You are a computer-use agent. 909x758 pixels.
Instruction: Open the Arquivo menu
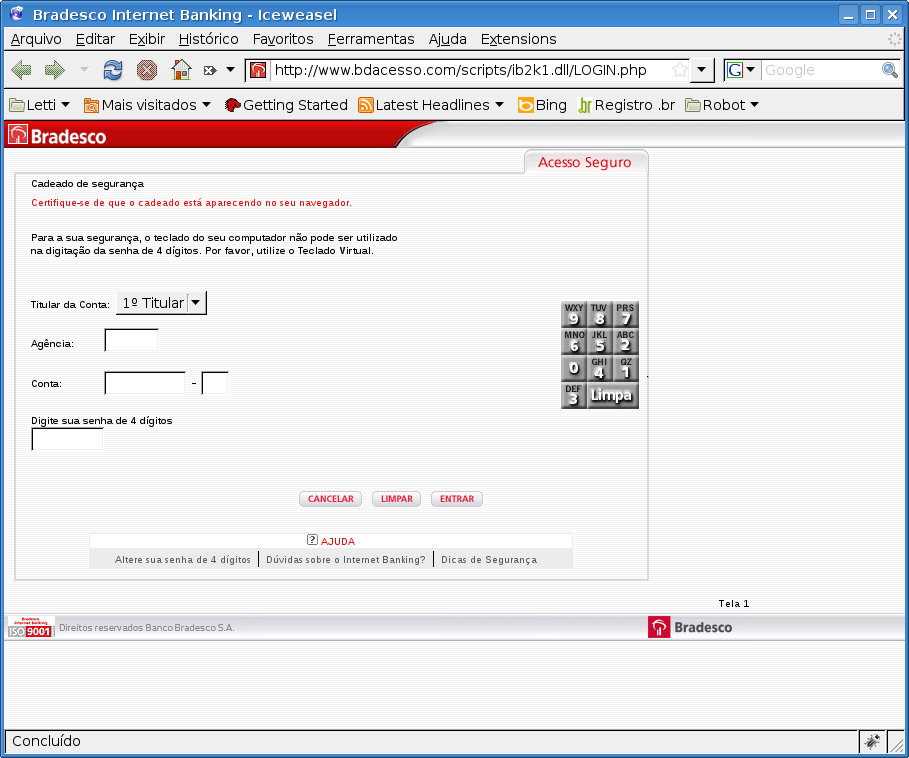point(36,39)
